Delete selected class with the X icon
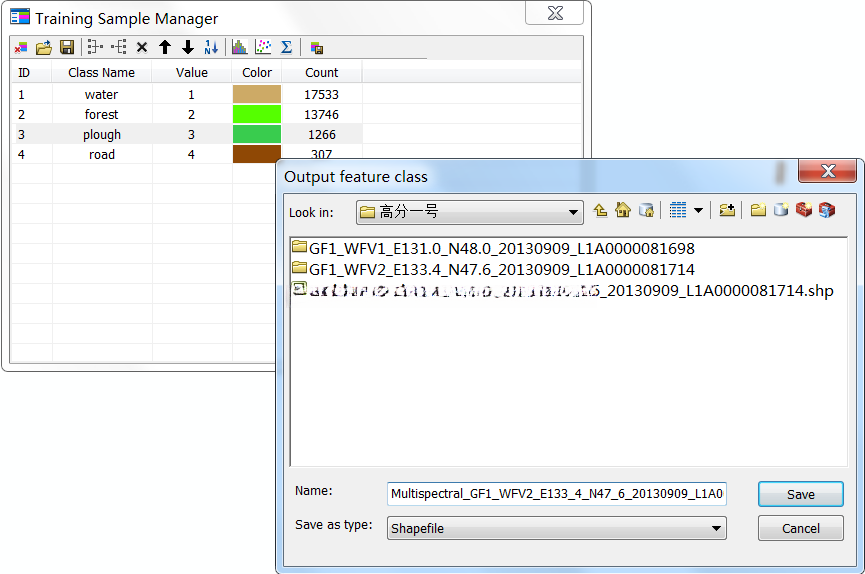The image size is (865, 574). point(142,47)
